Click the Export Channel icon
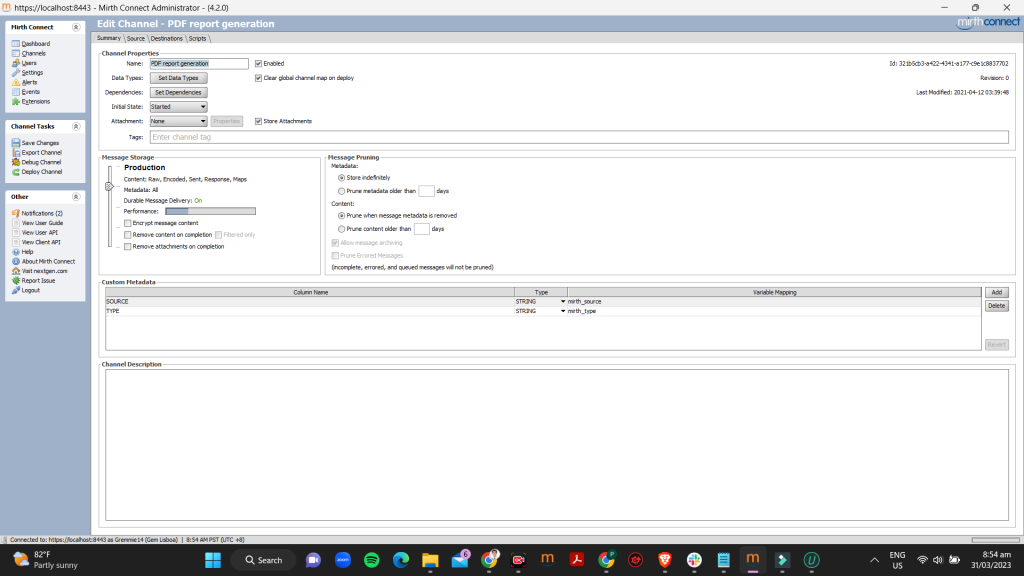Screen dimensions: 1024x576 16,153
